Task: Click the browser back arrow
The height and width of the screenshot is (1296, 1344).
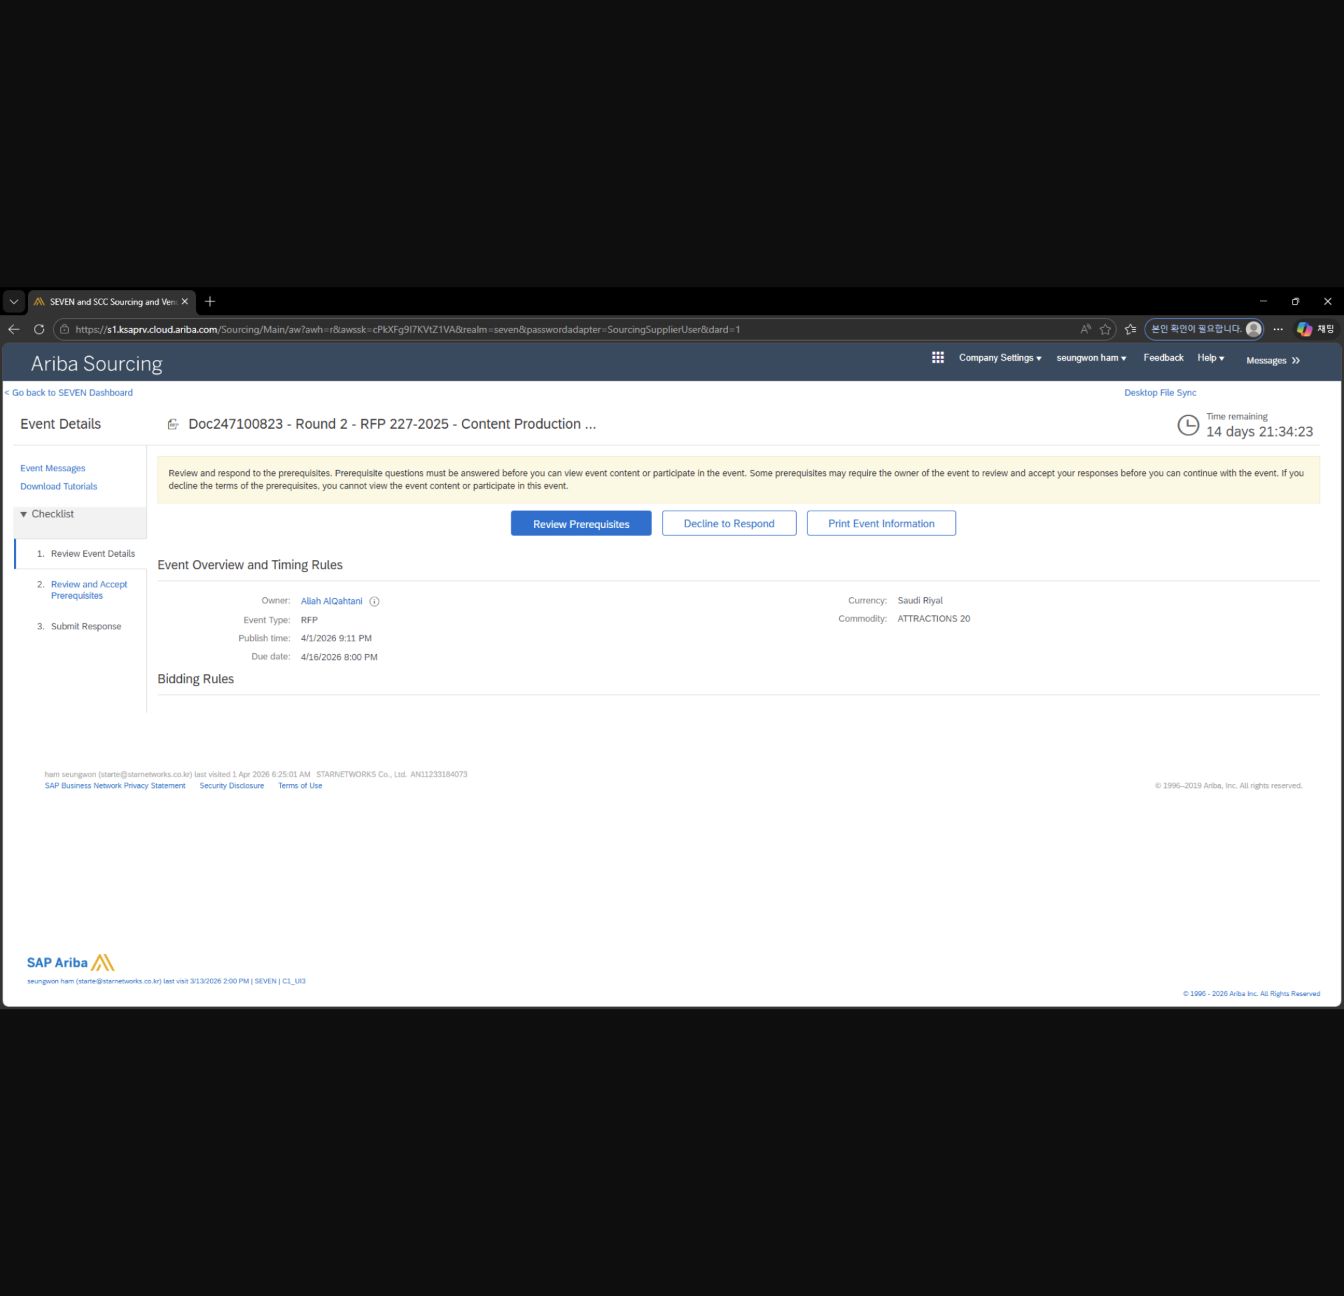Action: (x=14, y=329)
